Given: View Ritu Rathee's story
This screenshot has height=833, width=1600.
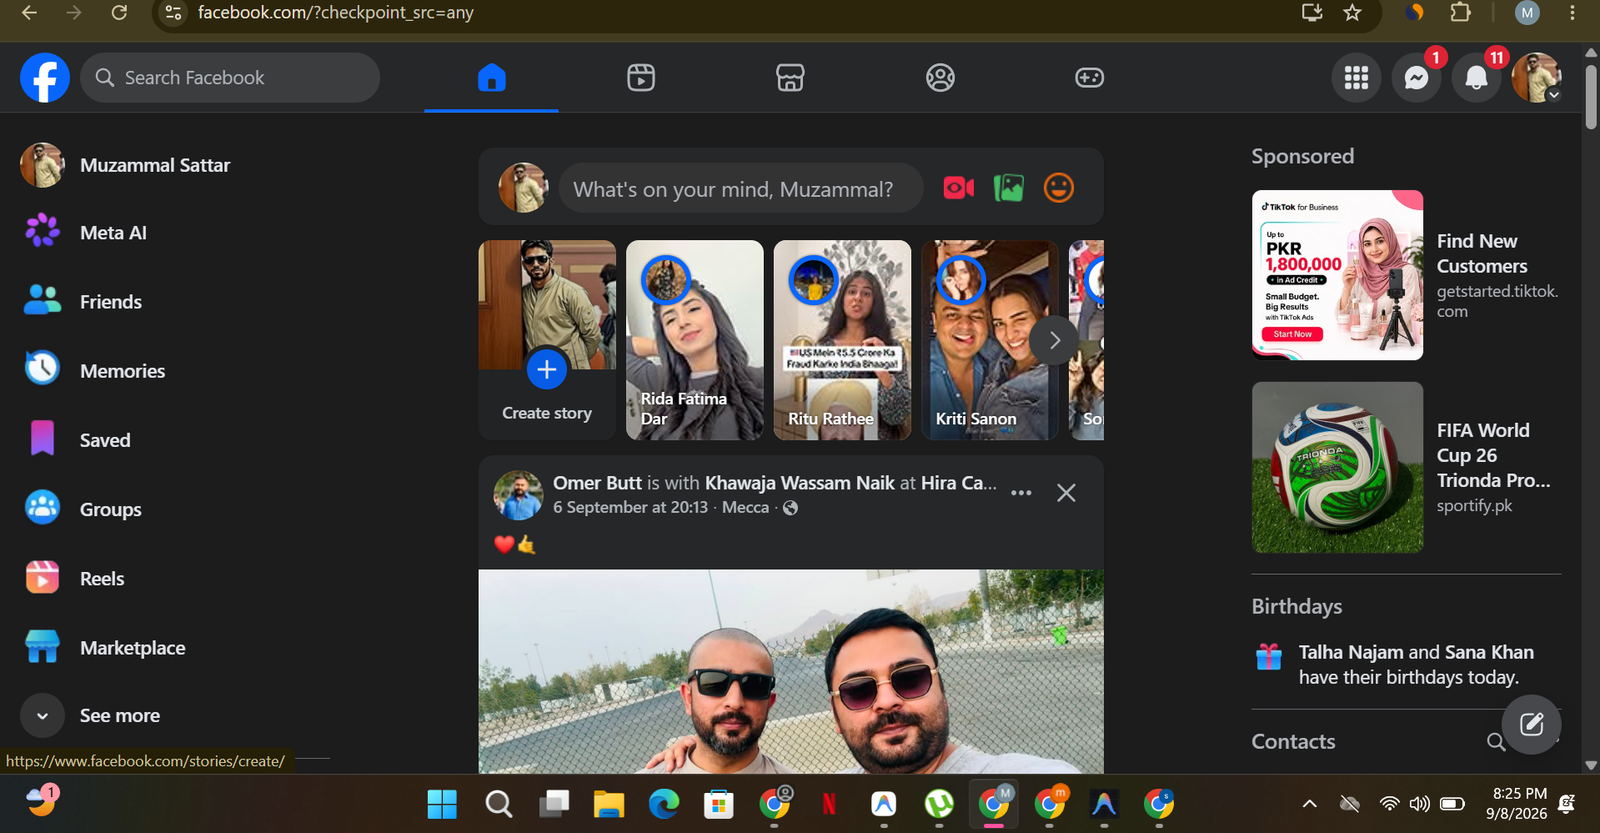Looking at the screenshot, I should pyautogui.click(x=842, y=340).
